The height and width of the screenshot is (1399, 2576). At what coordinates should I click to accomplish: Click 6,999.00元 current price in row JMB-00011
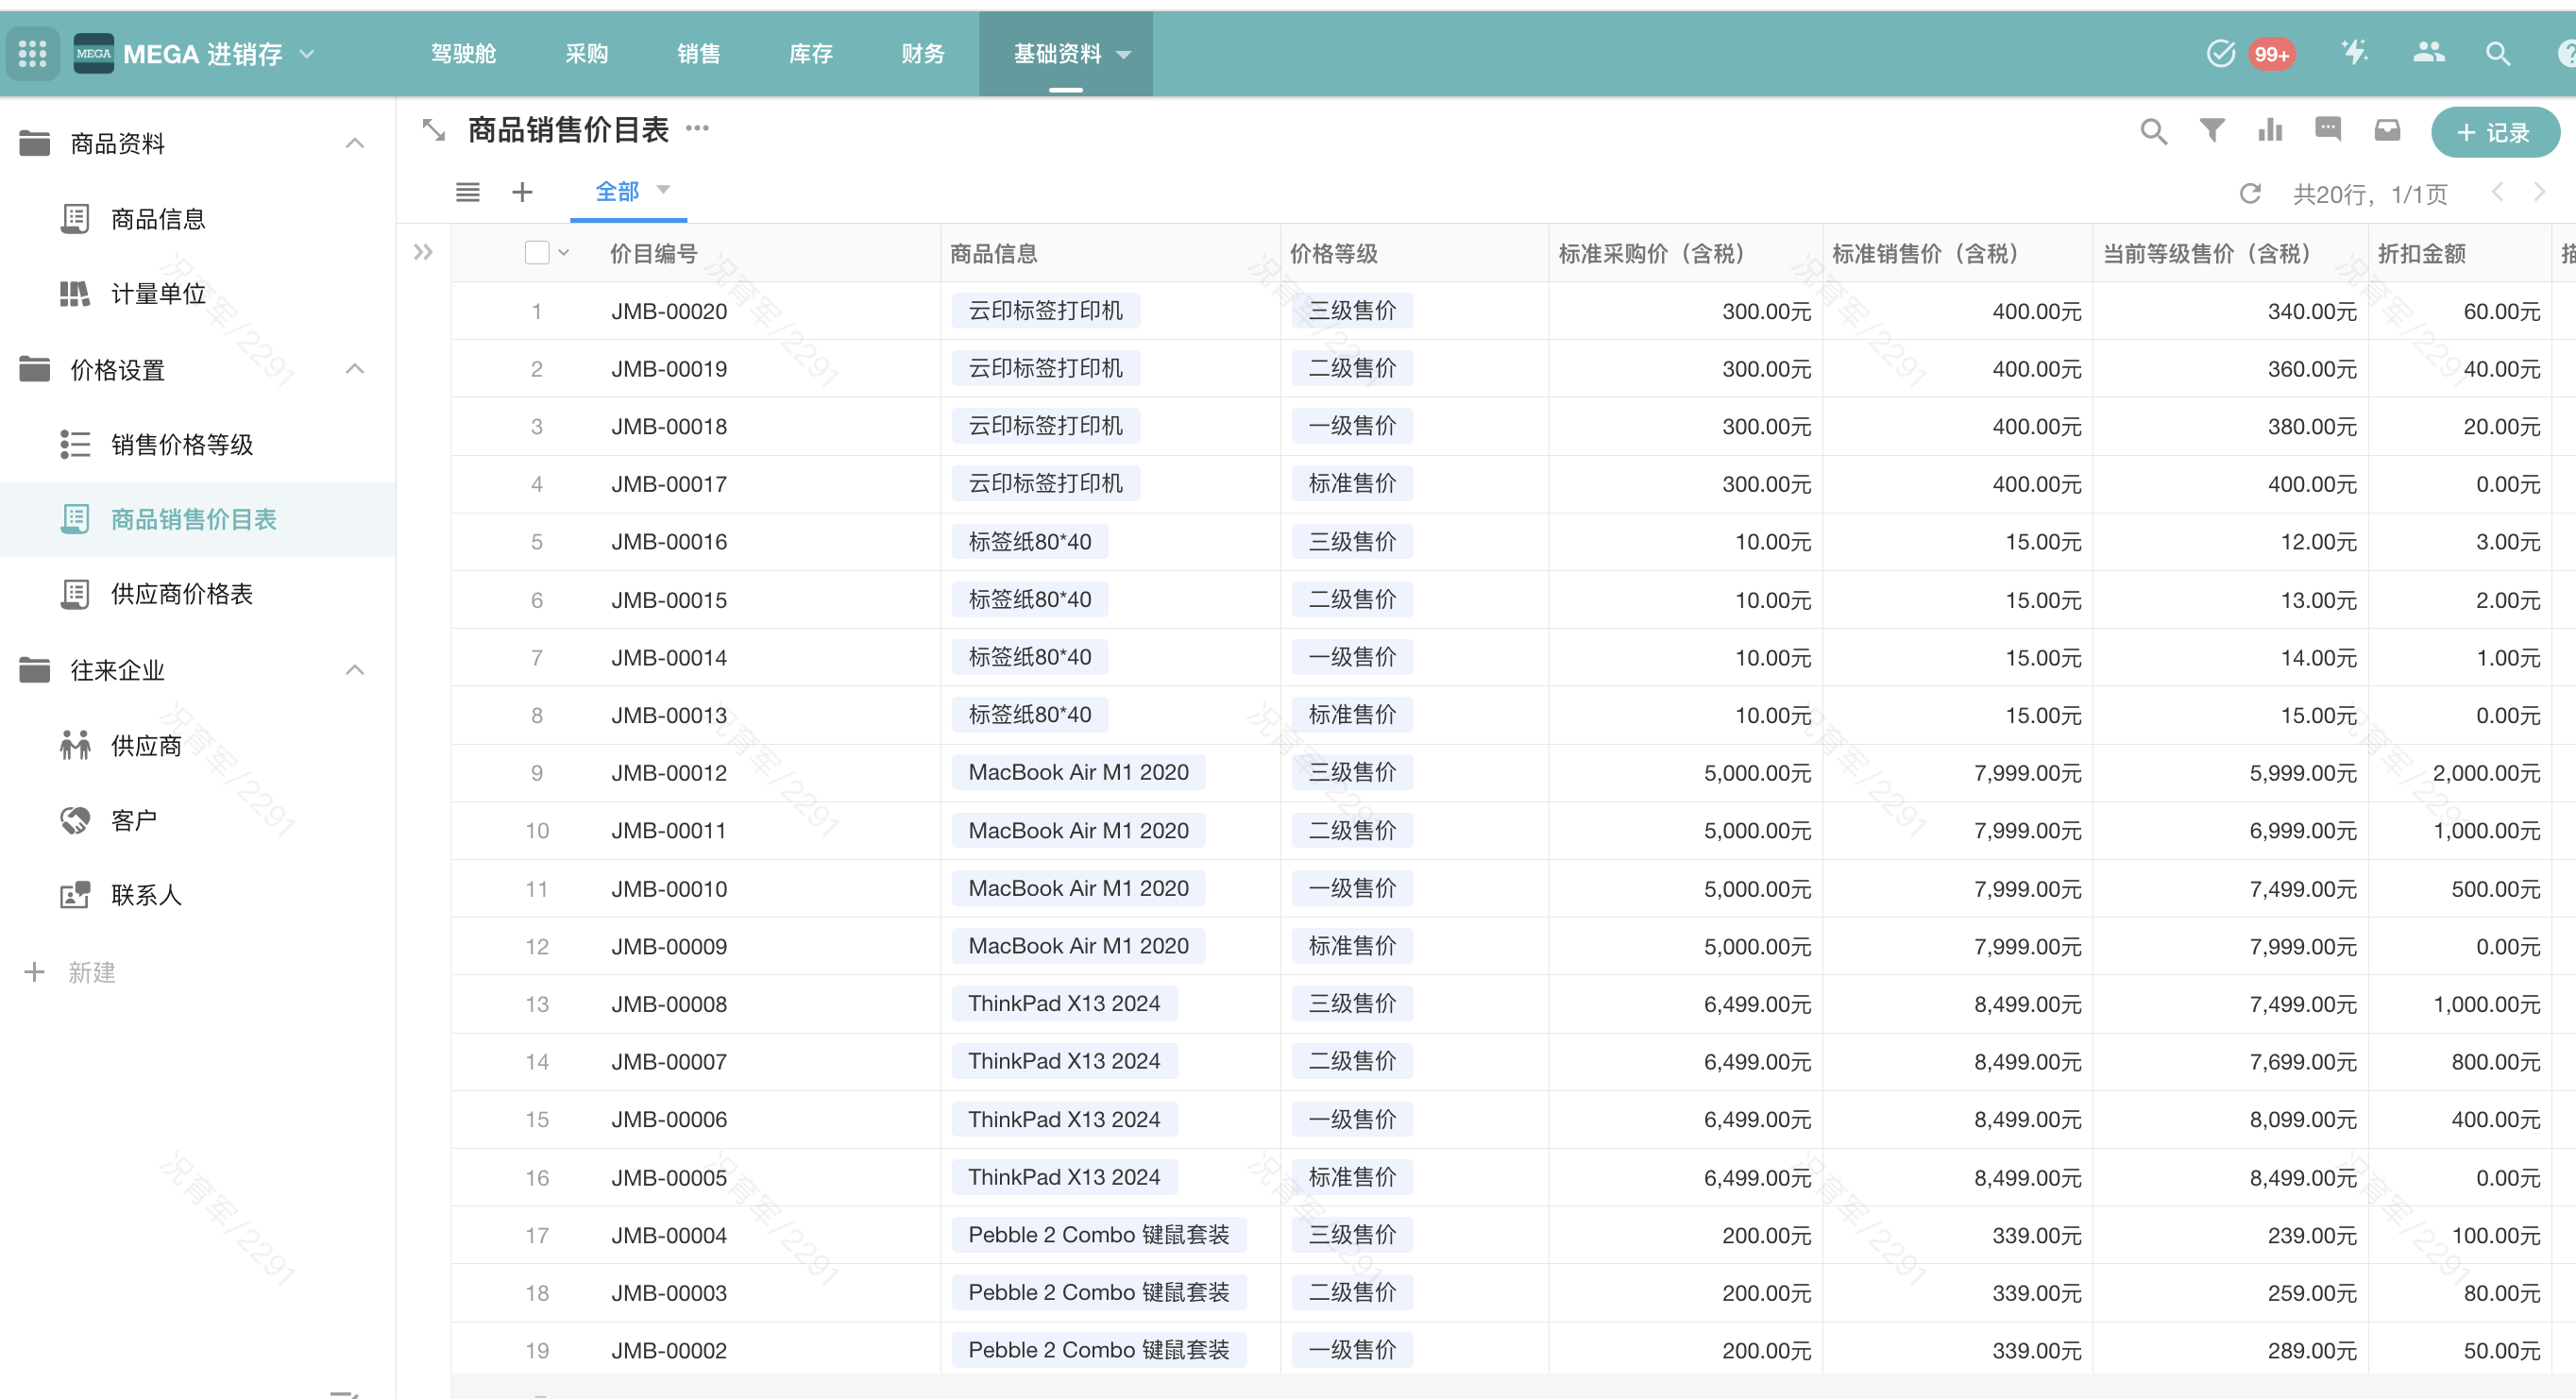click(2303, 831)
